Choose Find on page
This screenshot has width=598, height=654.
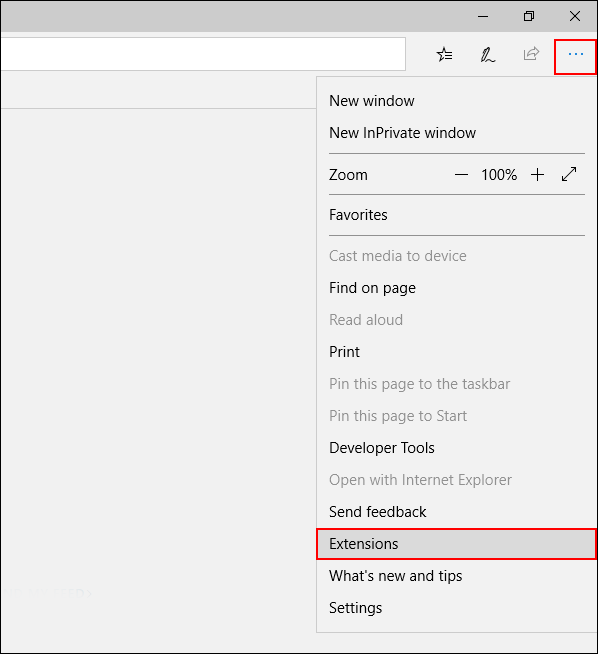coord(457,288)
